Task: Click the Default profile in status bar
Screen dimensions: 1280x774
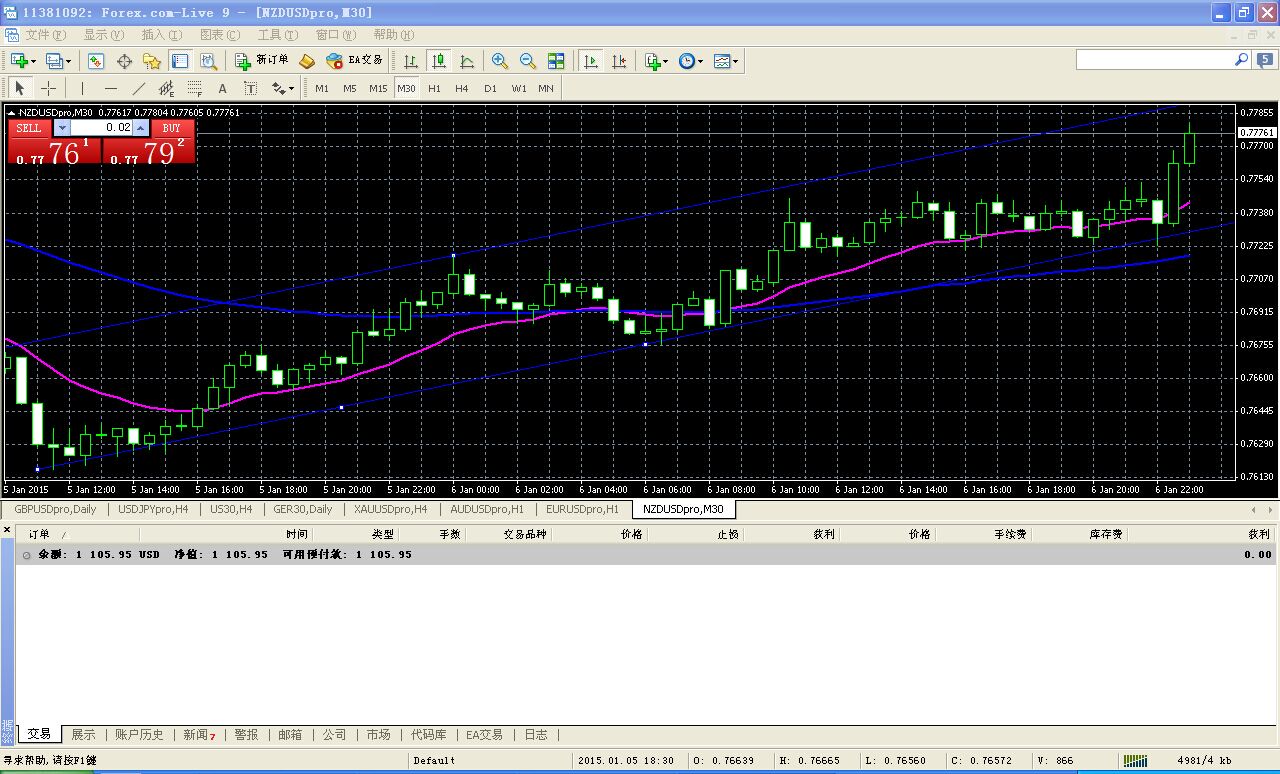Action: 435,761
